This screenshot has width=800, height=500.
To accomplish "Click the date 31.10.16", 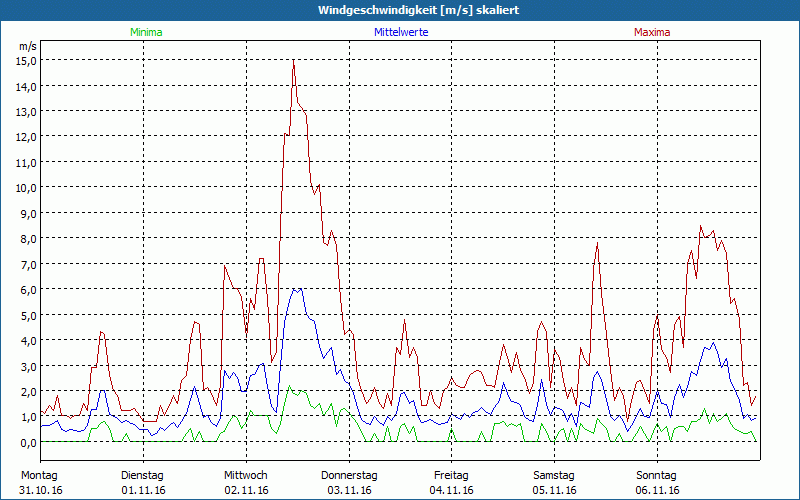I will [x=41, y=490].
